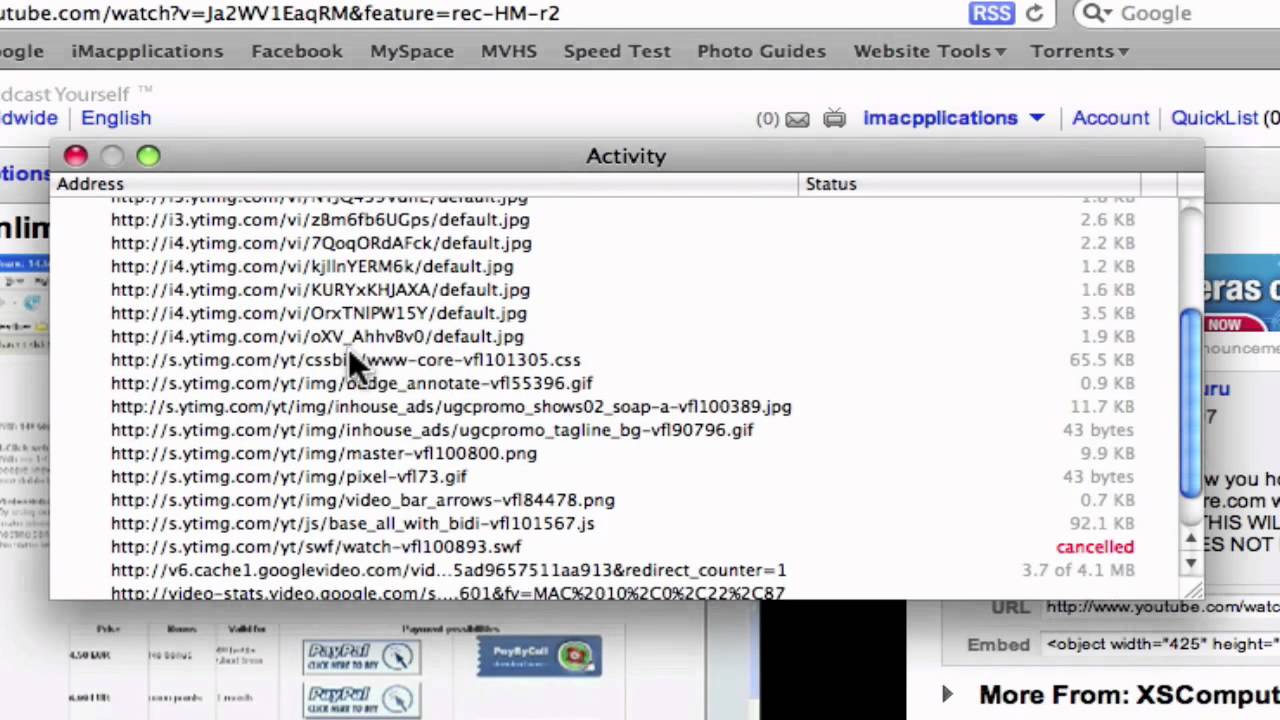Click the Activity scrollbar up arrow
This screenshot has height=720, width=1280.
(1190, 538)
